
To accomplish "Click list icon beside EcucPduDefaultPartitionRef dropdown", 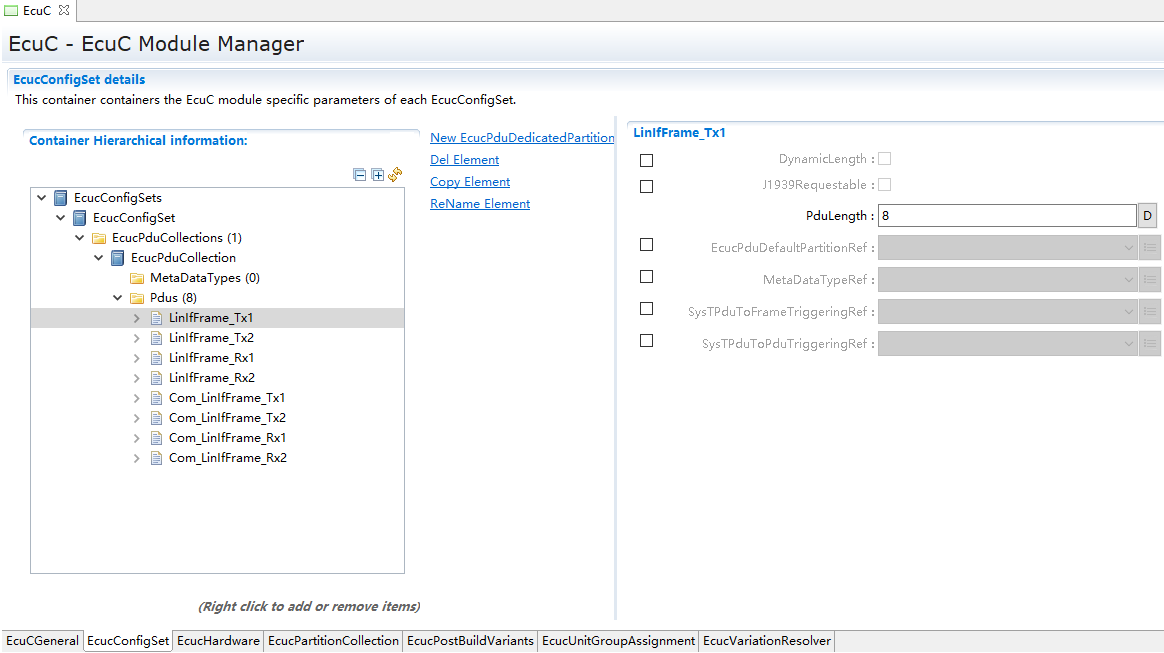I will pos(1150,248).
